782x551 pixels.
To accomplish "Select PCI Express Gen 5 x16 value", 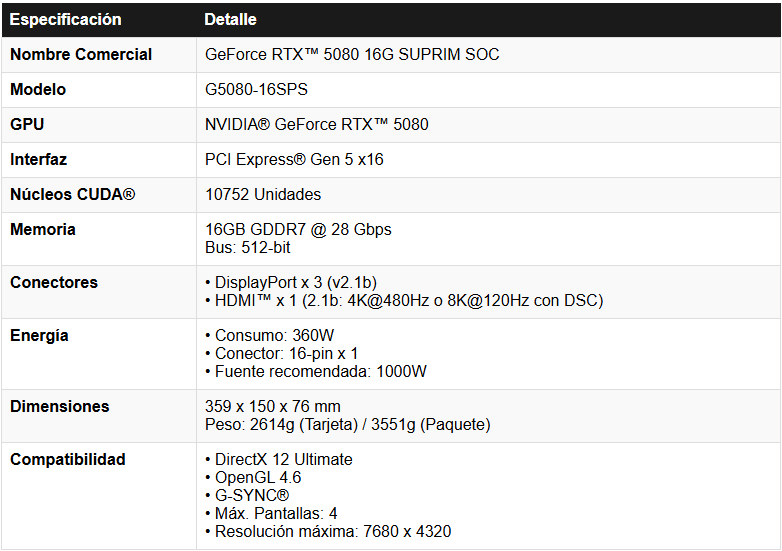I will click(x=294, y=160).
